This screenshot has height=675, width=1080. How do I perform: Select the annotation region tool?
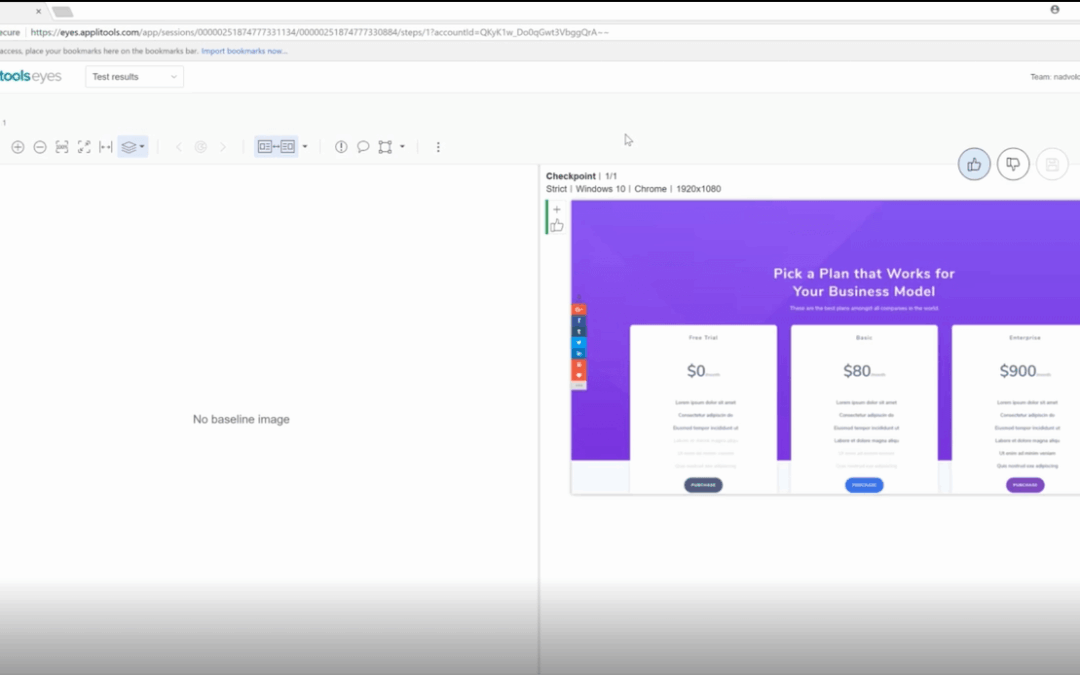pyautogui.click(x=385, y=147)
